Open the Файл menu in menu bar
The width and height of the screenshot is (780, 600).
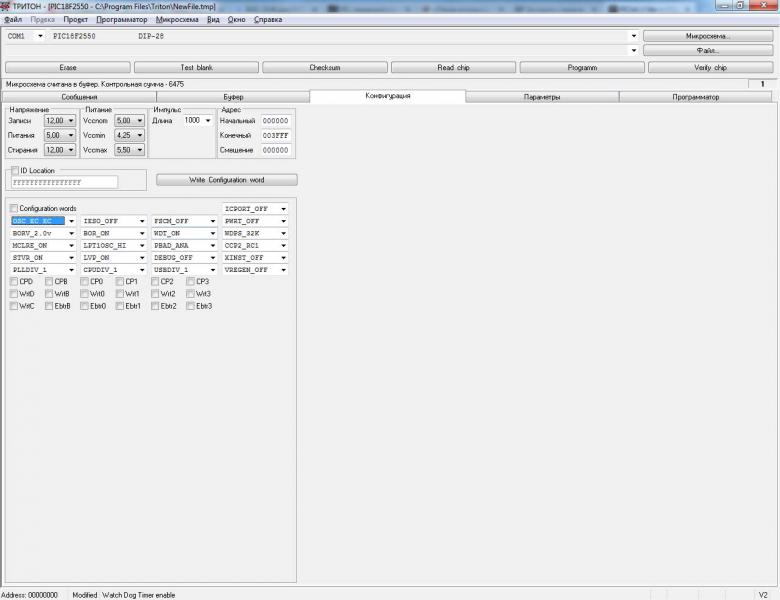tap(13, 19)
